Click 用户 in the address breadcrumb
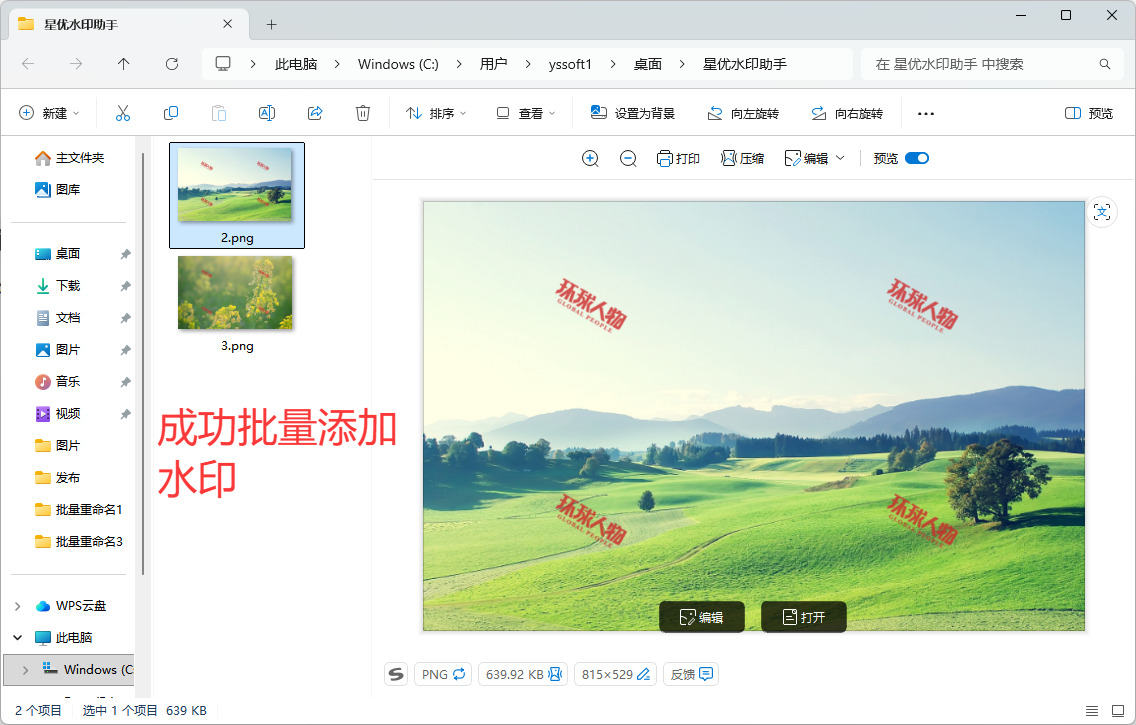This screenshot has width=1136, height=725. [493, 64]
